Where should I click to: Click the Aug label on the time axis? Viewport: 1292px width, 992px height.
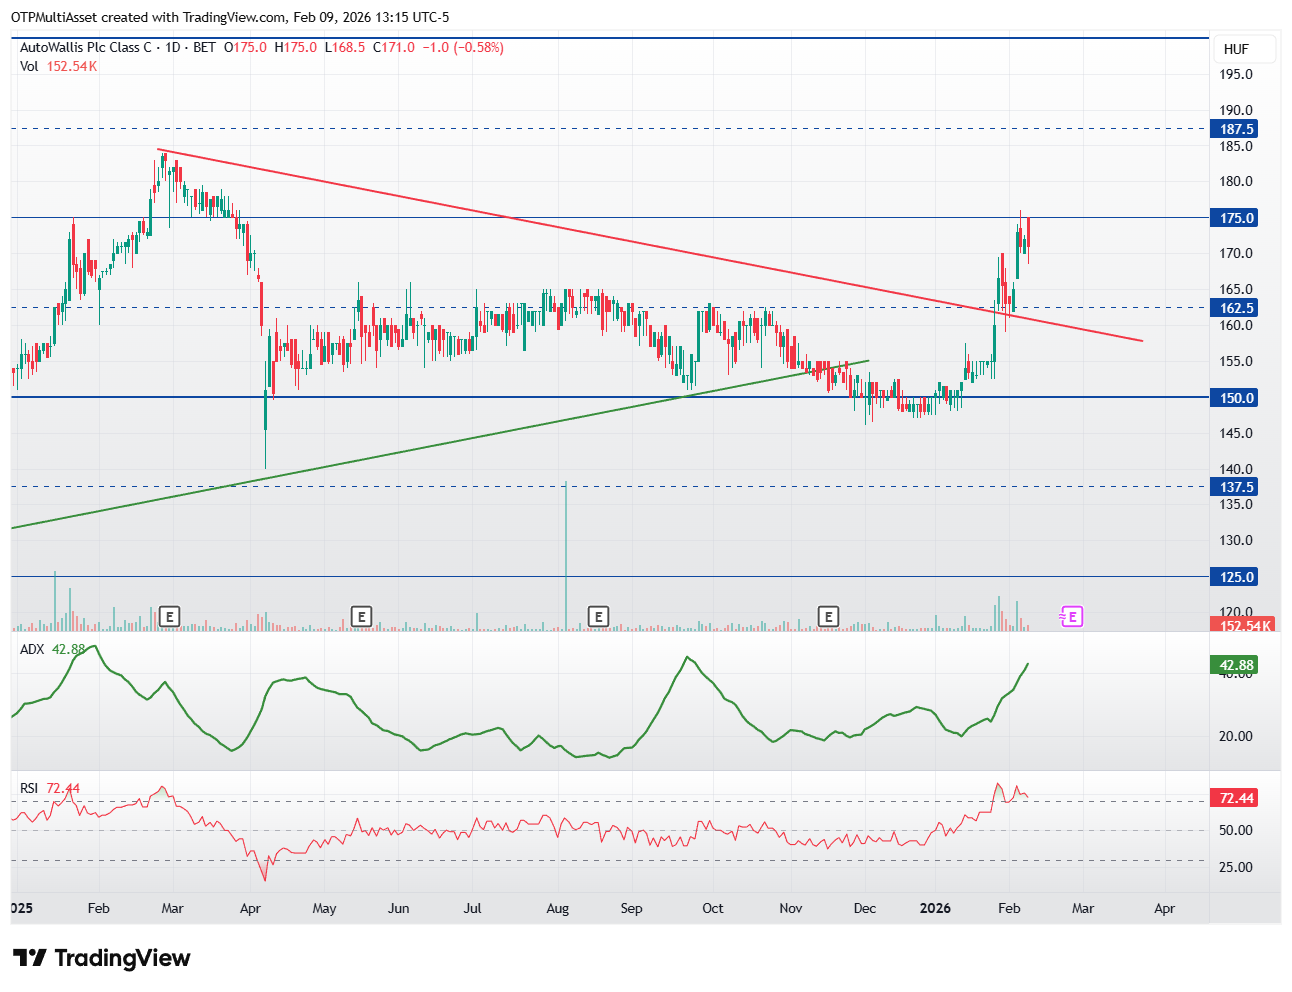pos(557,908)
